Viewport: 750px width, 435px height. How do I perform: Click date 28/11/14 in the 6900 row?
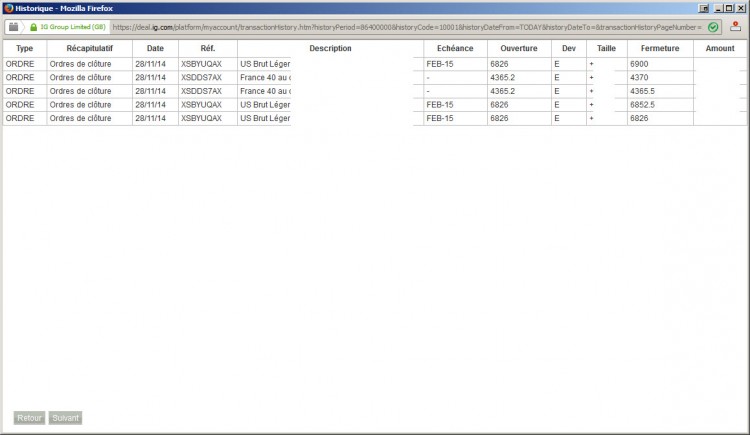[x=150, y=64]
